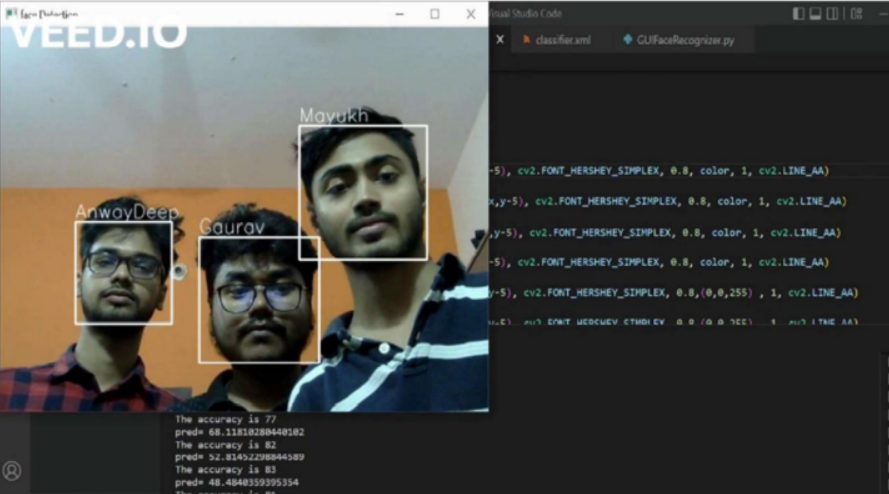889x494 pixels.
Task: Toggle the bottom panel layout icon
Action: pyautogui.click(x=815, y=14)
